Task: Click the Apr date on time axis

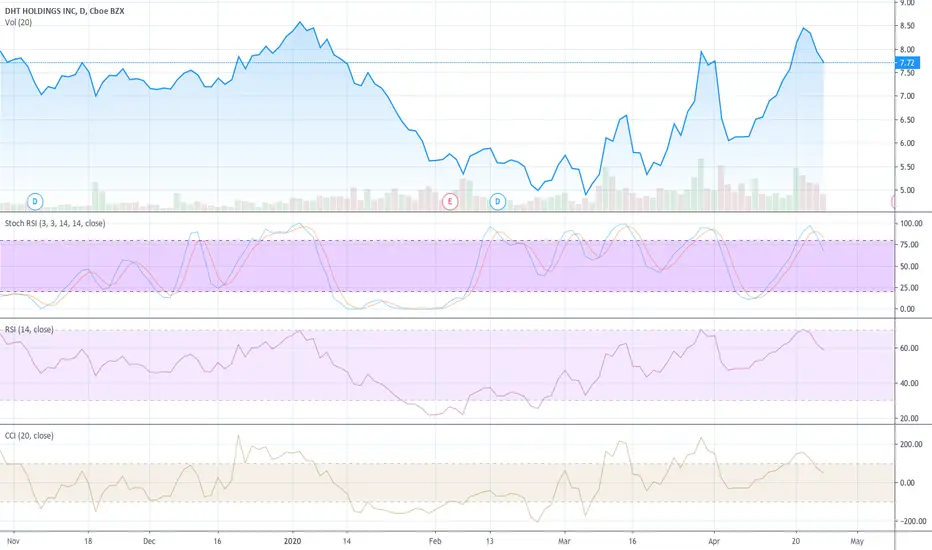Action: (714, 541)
